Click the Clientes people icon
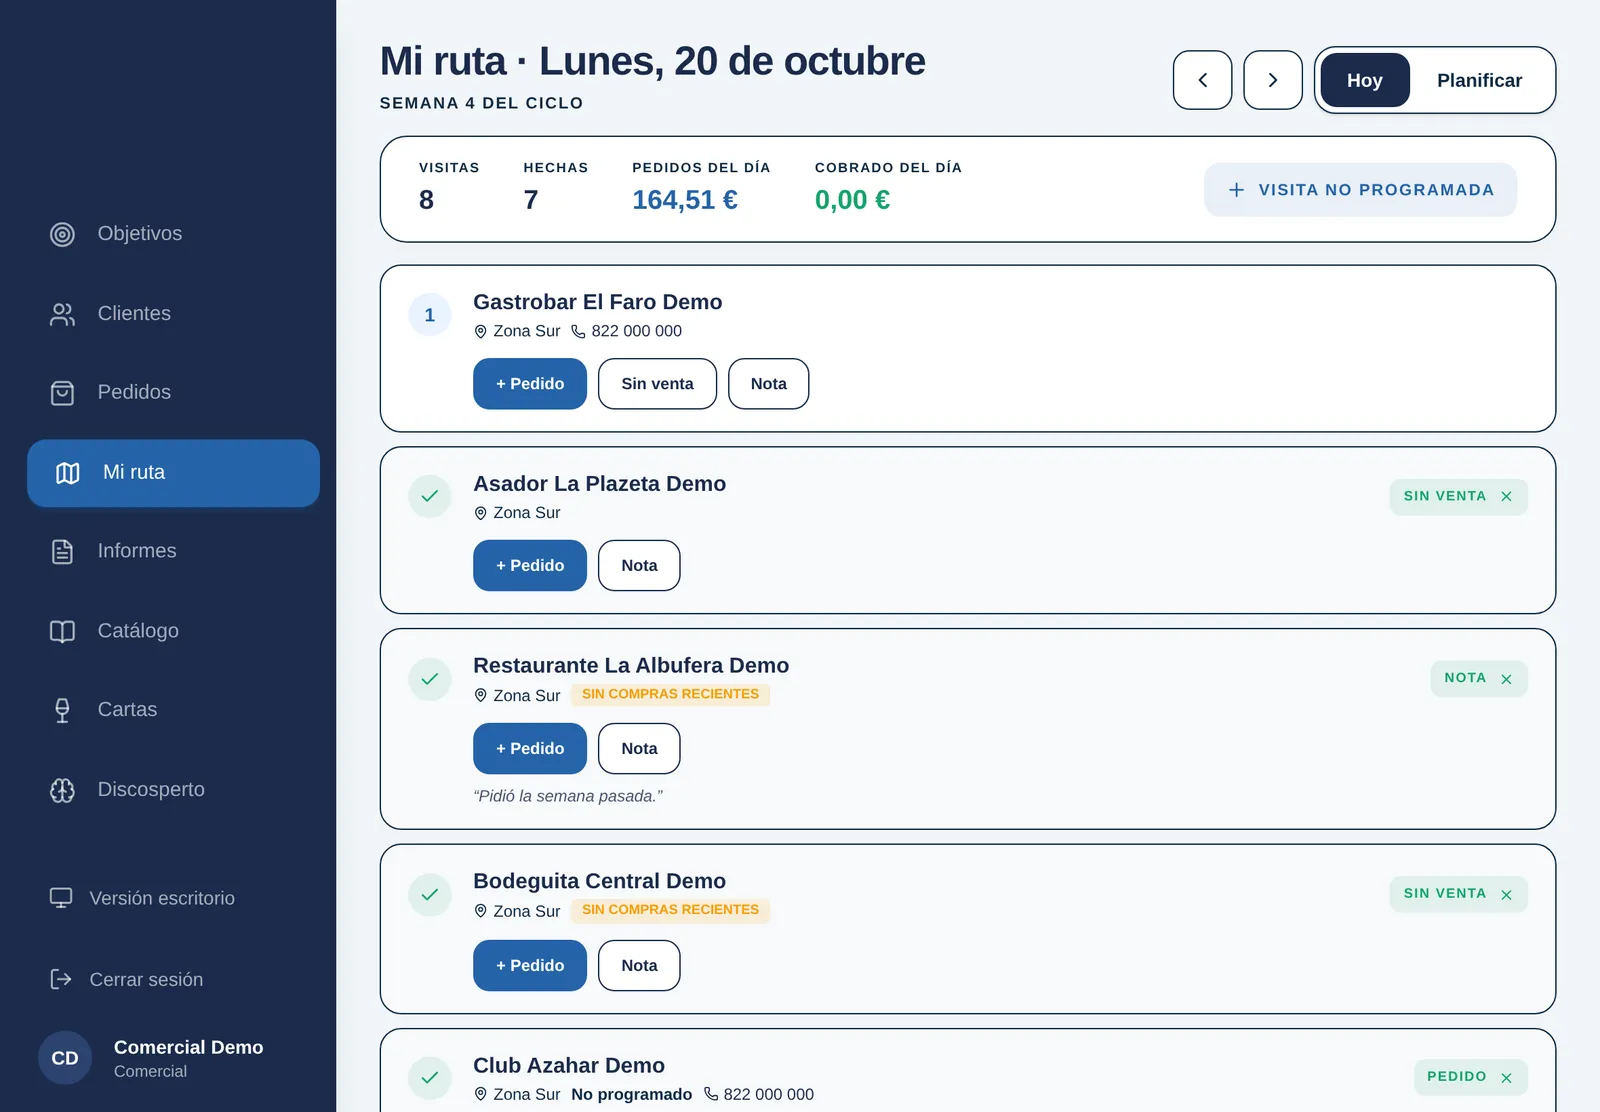The image size is (1600, 1112). coord(62,314)
